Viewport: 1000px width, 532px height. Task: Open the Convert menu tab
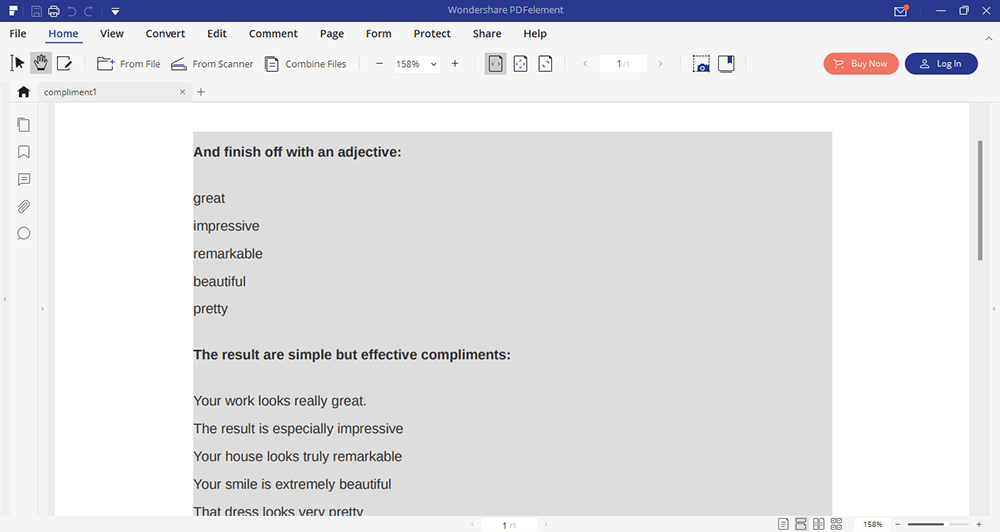click(165, 33)
